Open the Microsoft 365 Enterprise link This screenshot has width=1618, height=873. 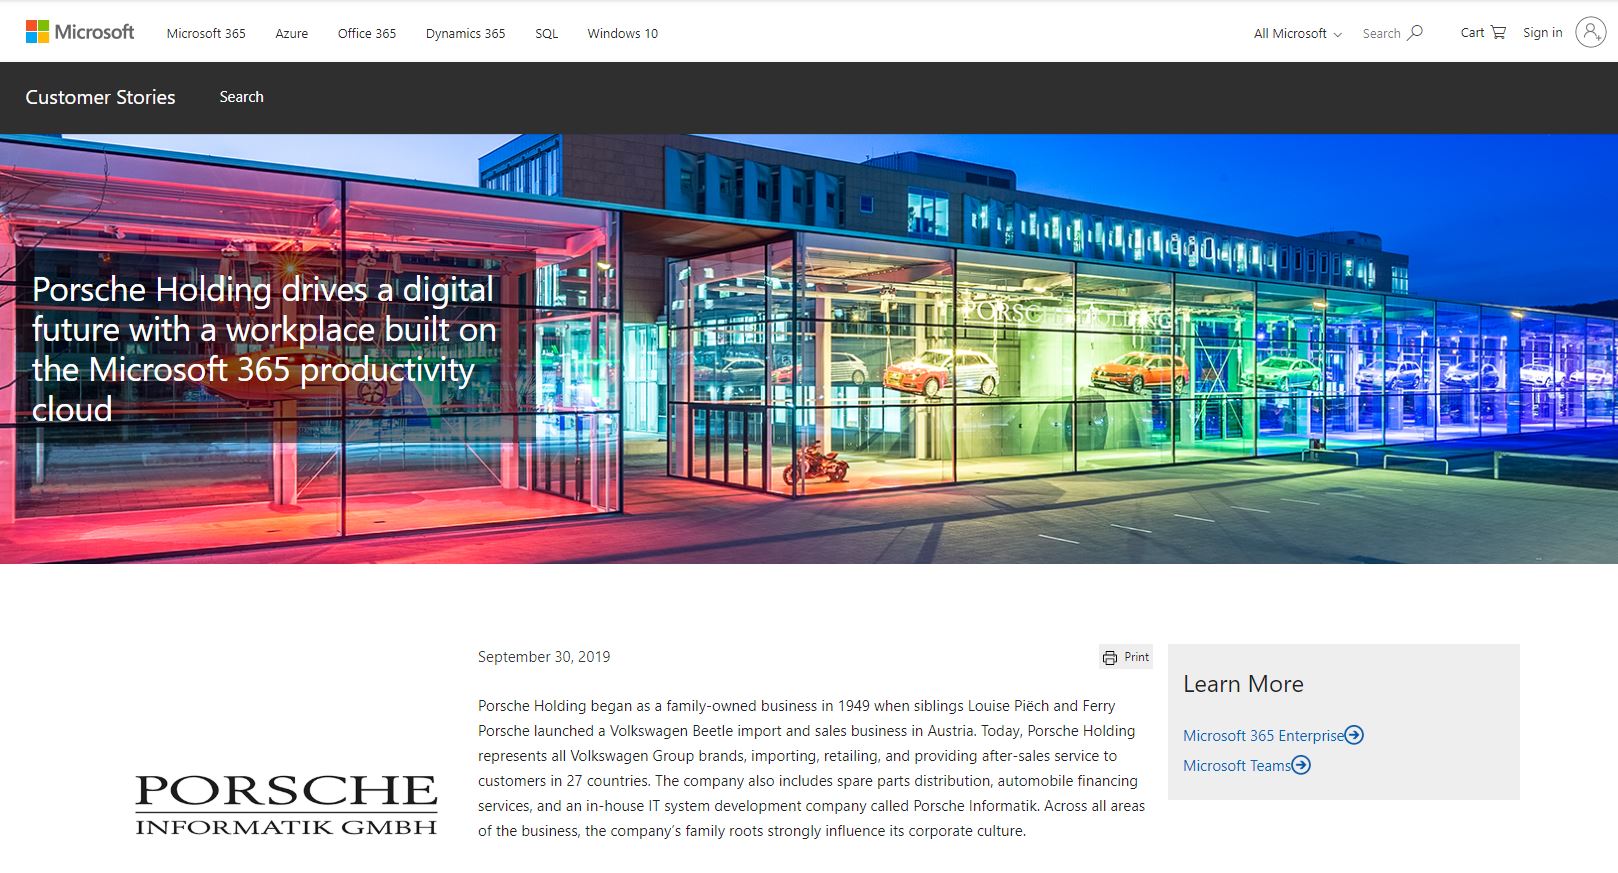coord(1263,736)
